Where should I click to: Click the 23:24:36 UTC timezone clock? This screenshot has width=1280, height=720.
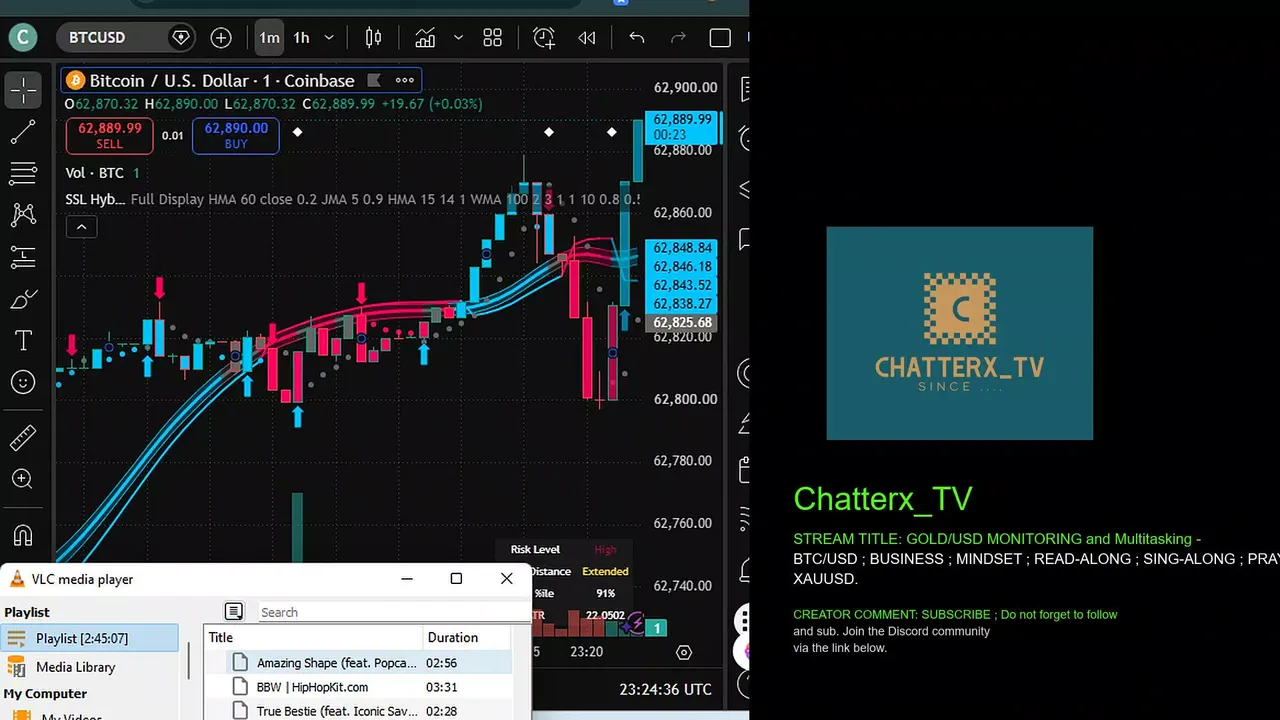[x=665, y=689]
